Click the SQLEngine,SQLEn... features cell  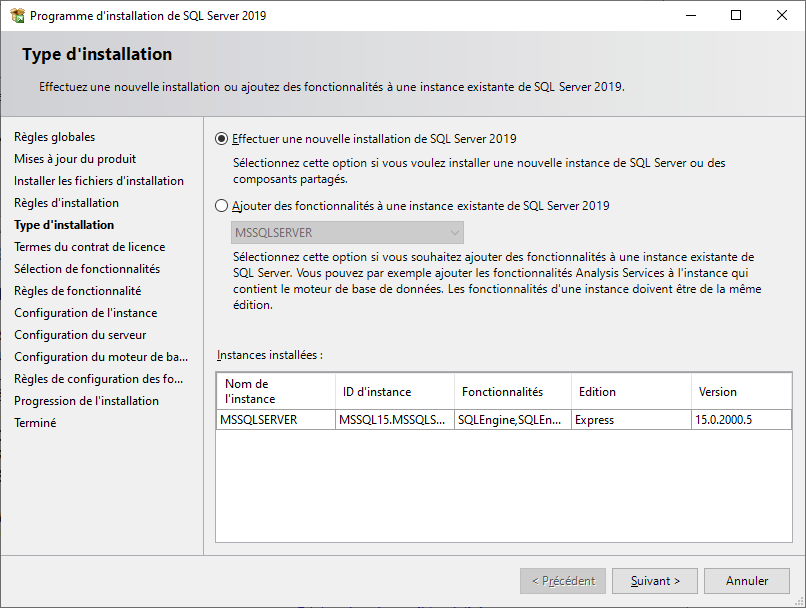(513, 420)
